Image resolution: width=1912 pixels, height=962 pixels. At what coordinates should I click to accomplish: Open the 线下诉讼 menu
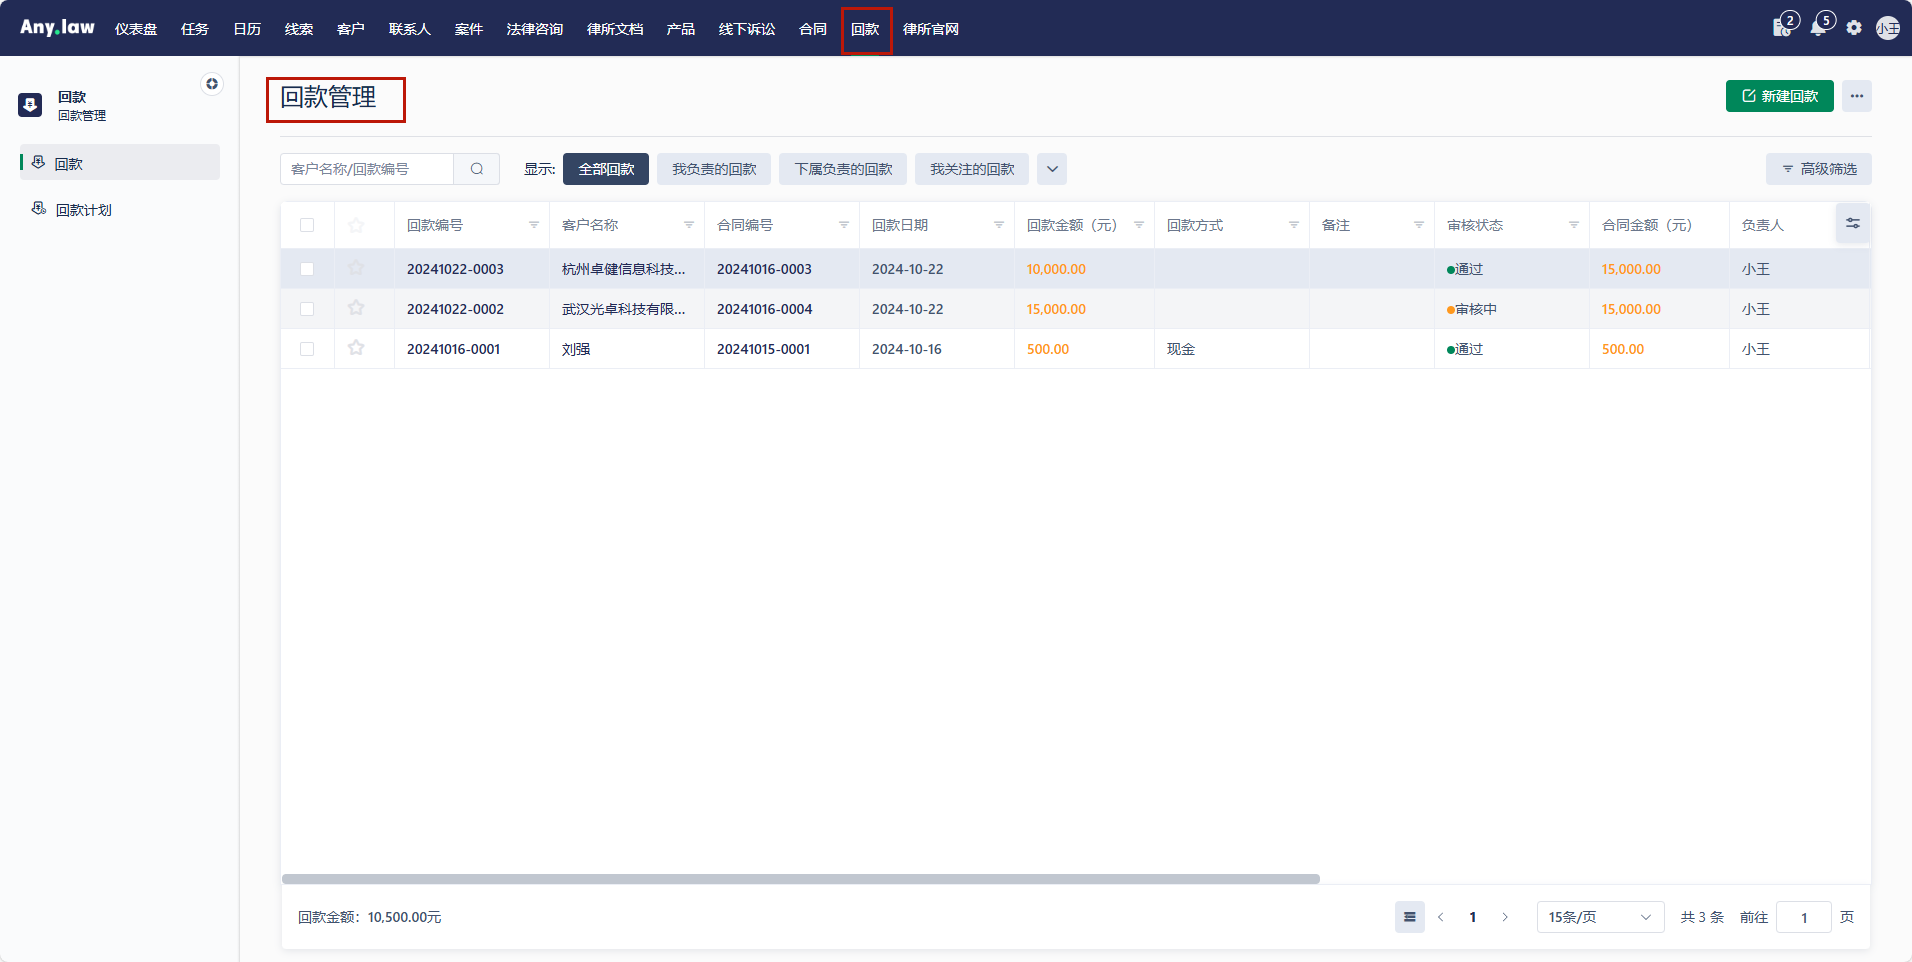click(x=747, y=29)
